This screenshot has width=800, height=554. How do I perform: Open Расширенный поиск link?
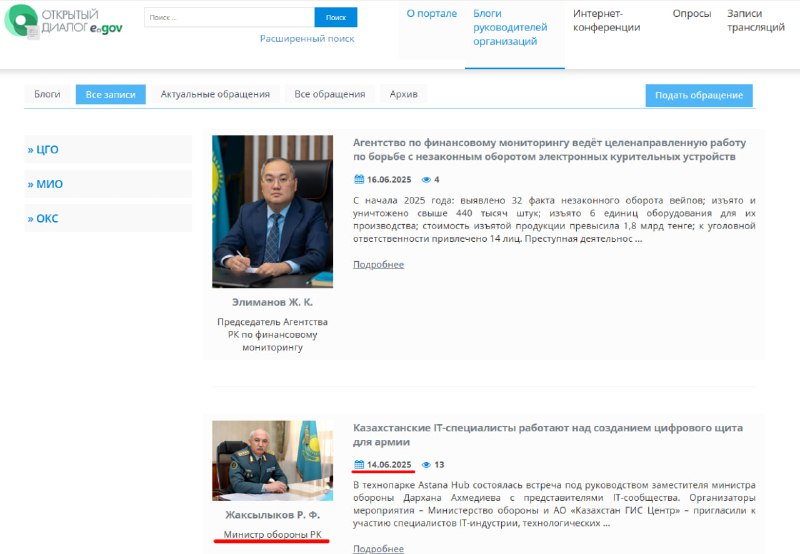(307, 39)
